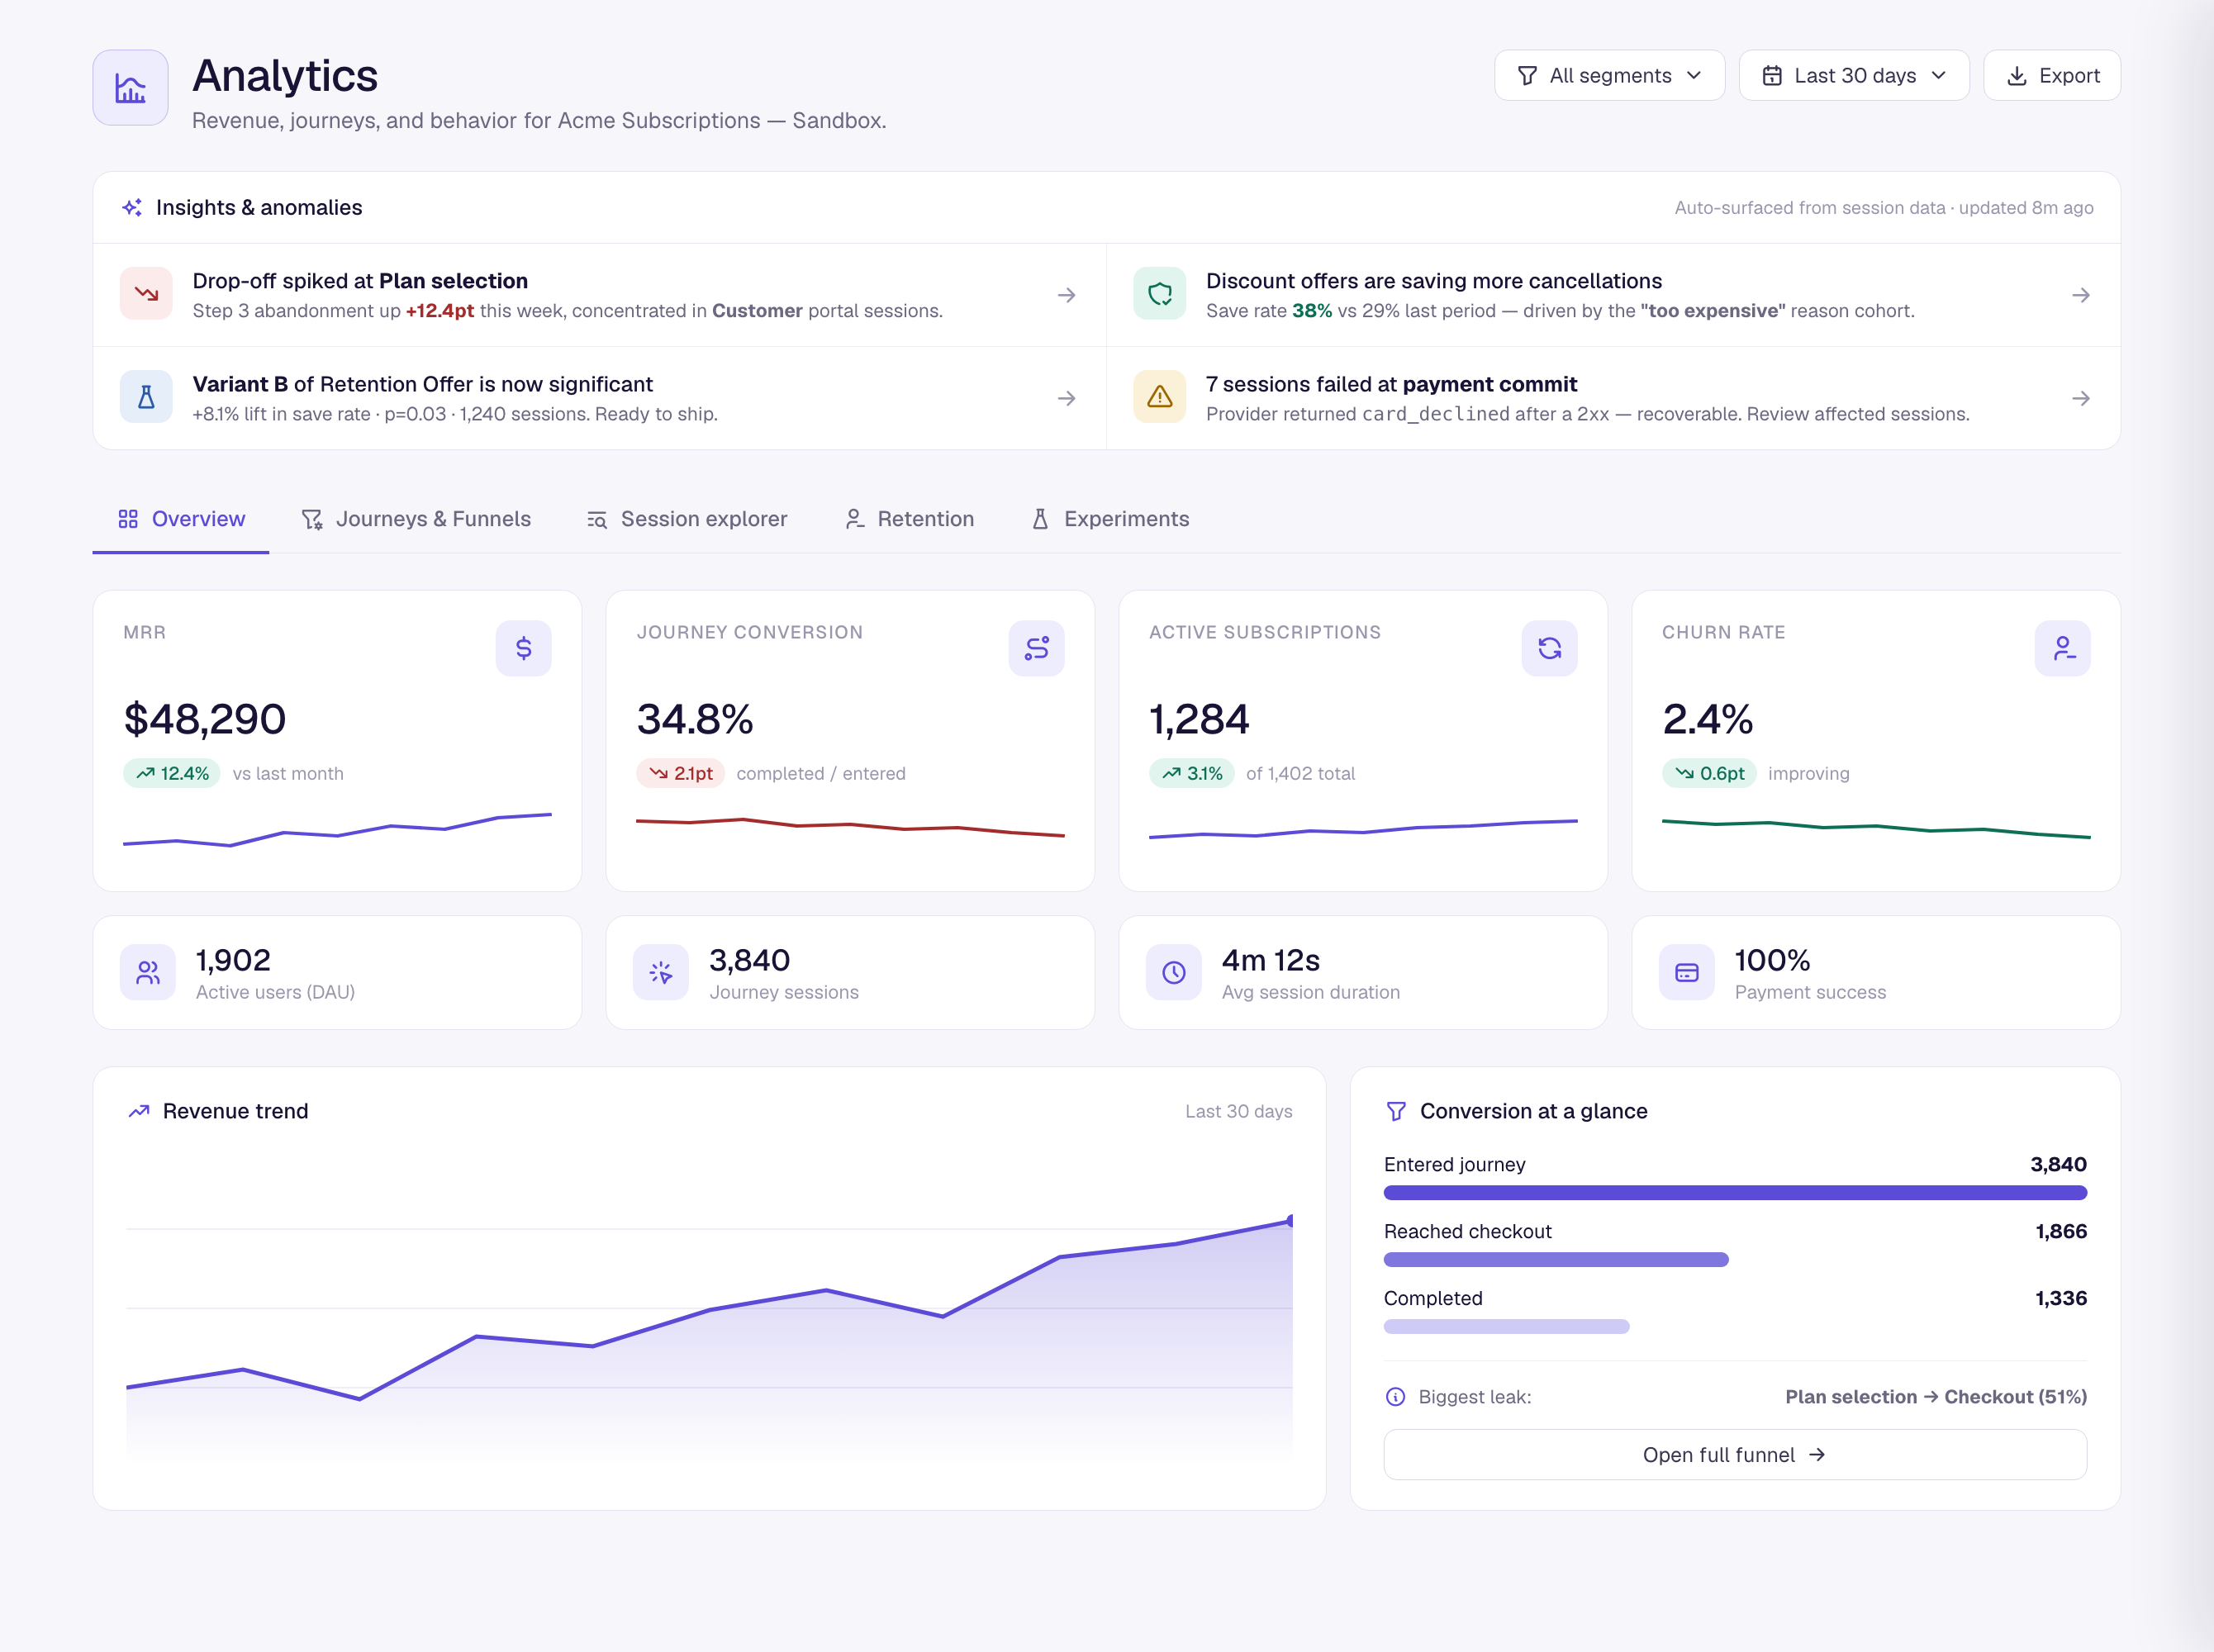Click the $48,290 MRR value

click(205, 719)
